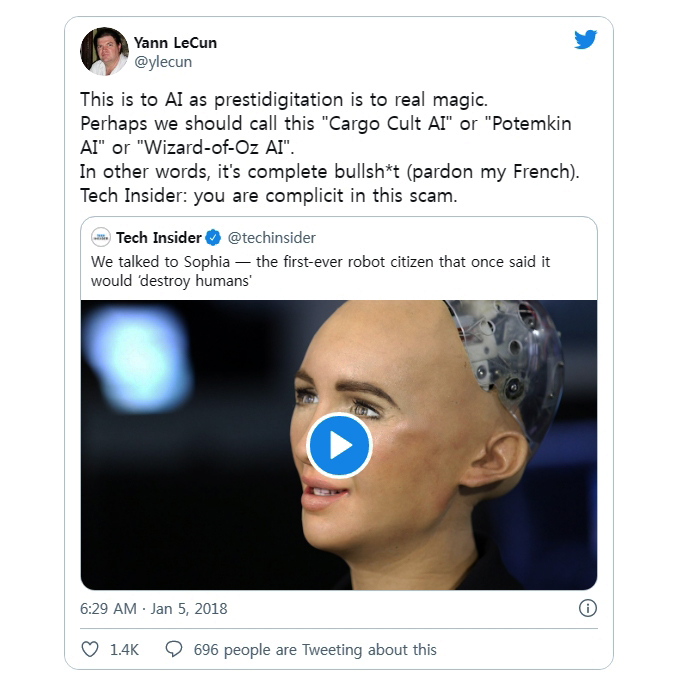Open the Tech Insider account name
This screenshot has height=681, width=675.
tap(159, 238)
